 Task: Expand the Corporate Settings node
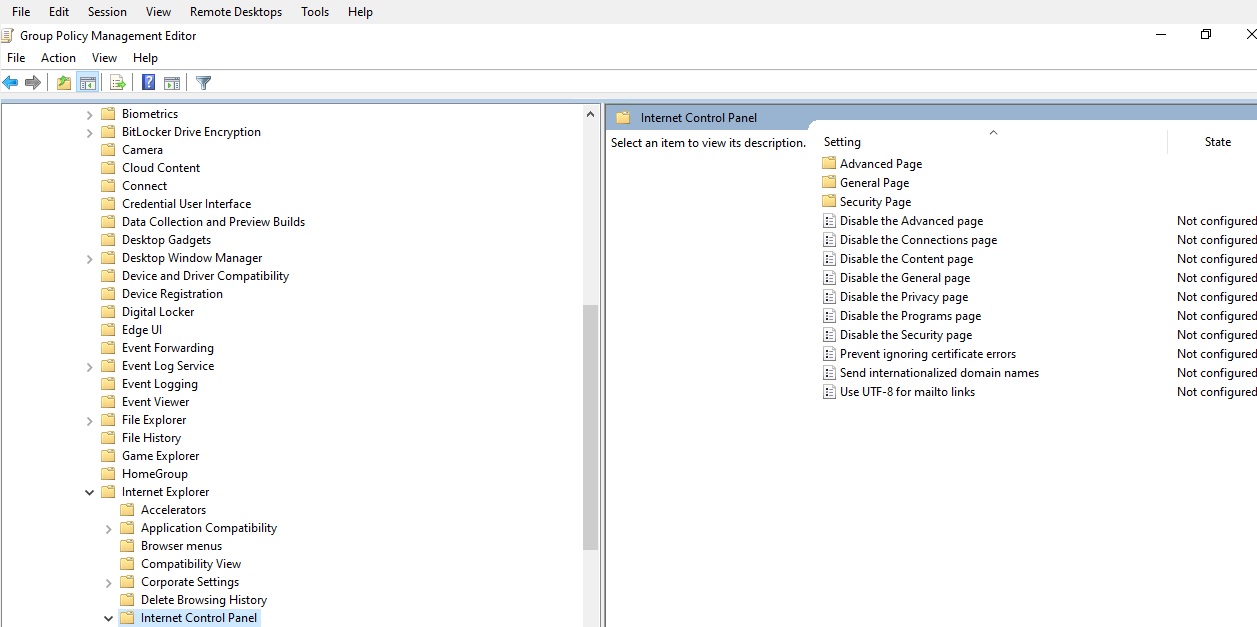(x=108, y=582)
